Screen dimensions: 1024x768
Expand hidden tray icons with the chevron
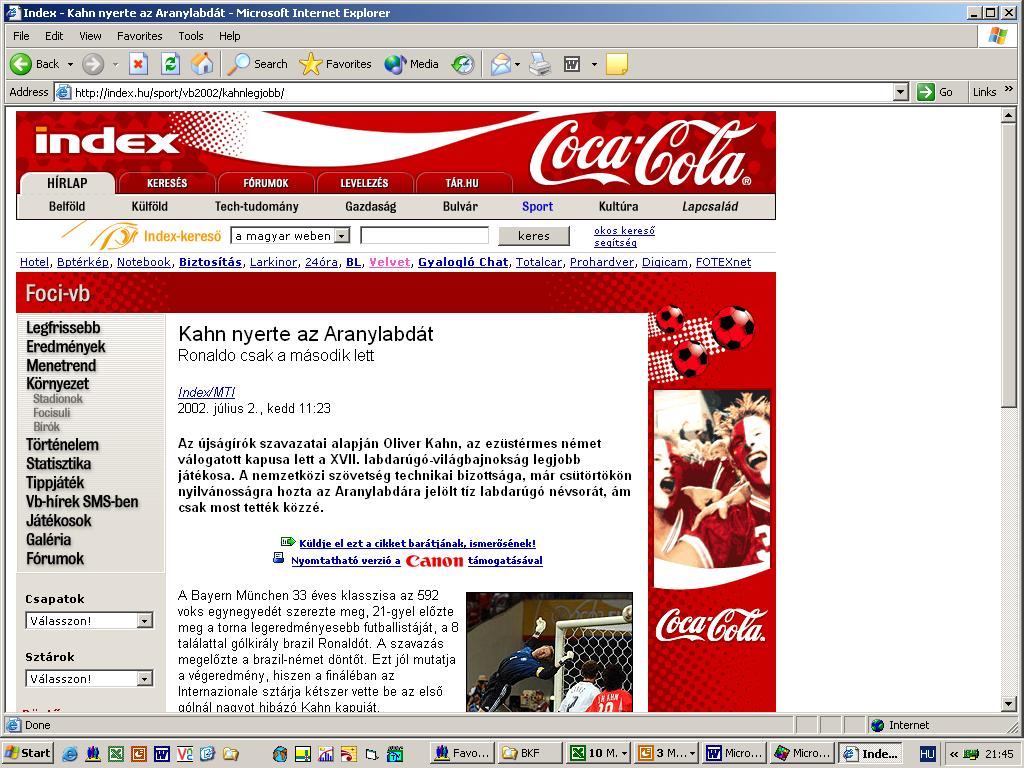(954, 754)
